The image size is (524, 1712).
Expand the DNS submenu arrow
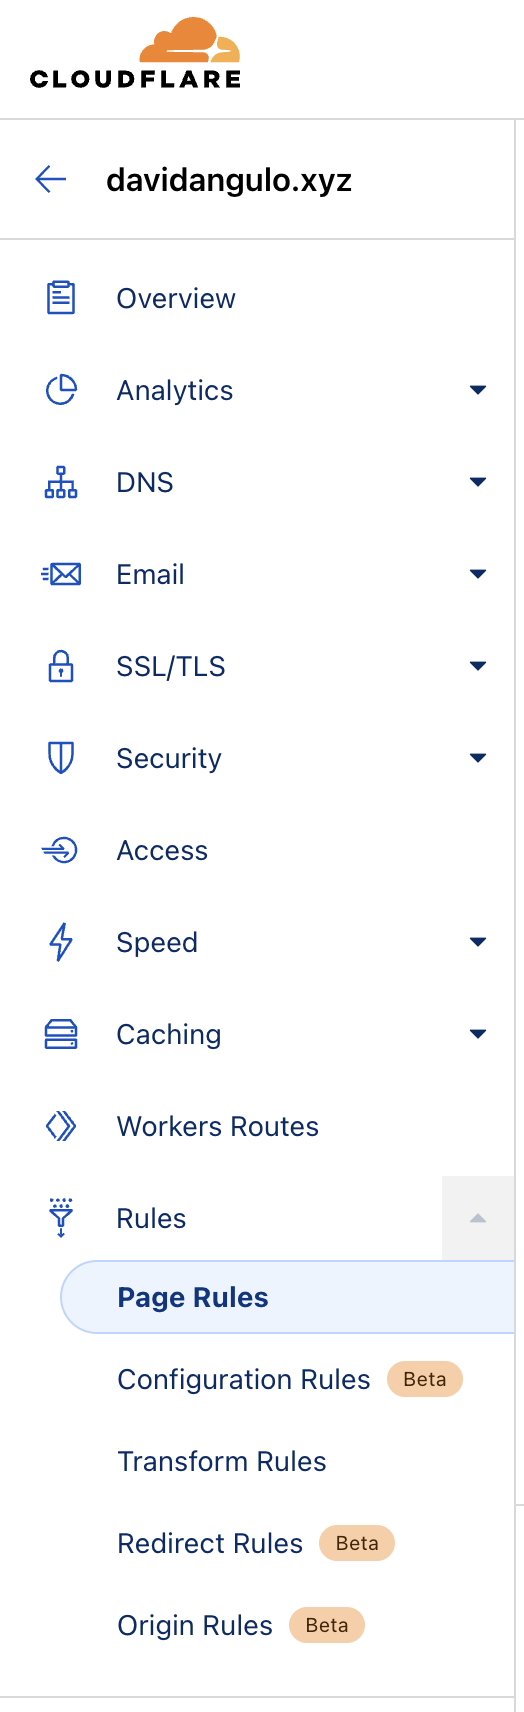click(478, 482)
